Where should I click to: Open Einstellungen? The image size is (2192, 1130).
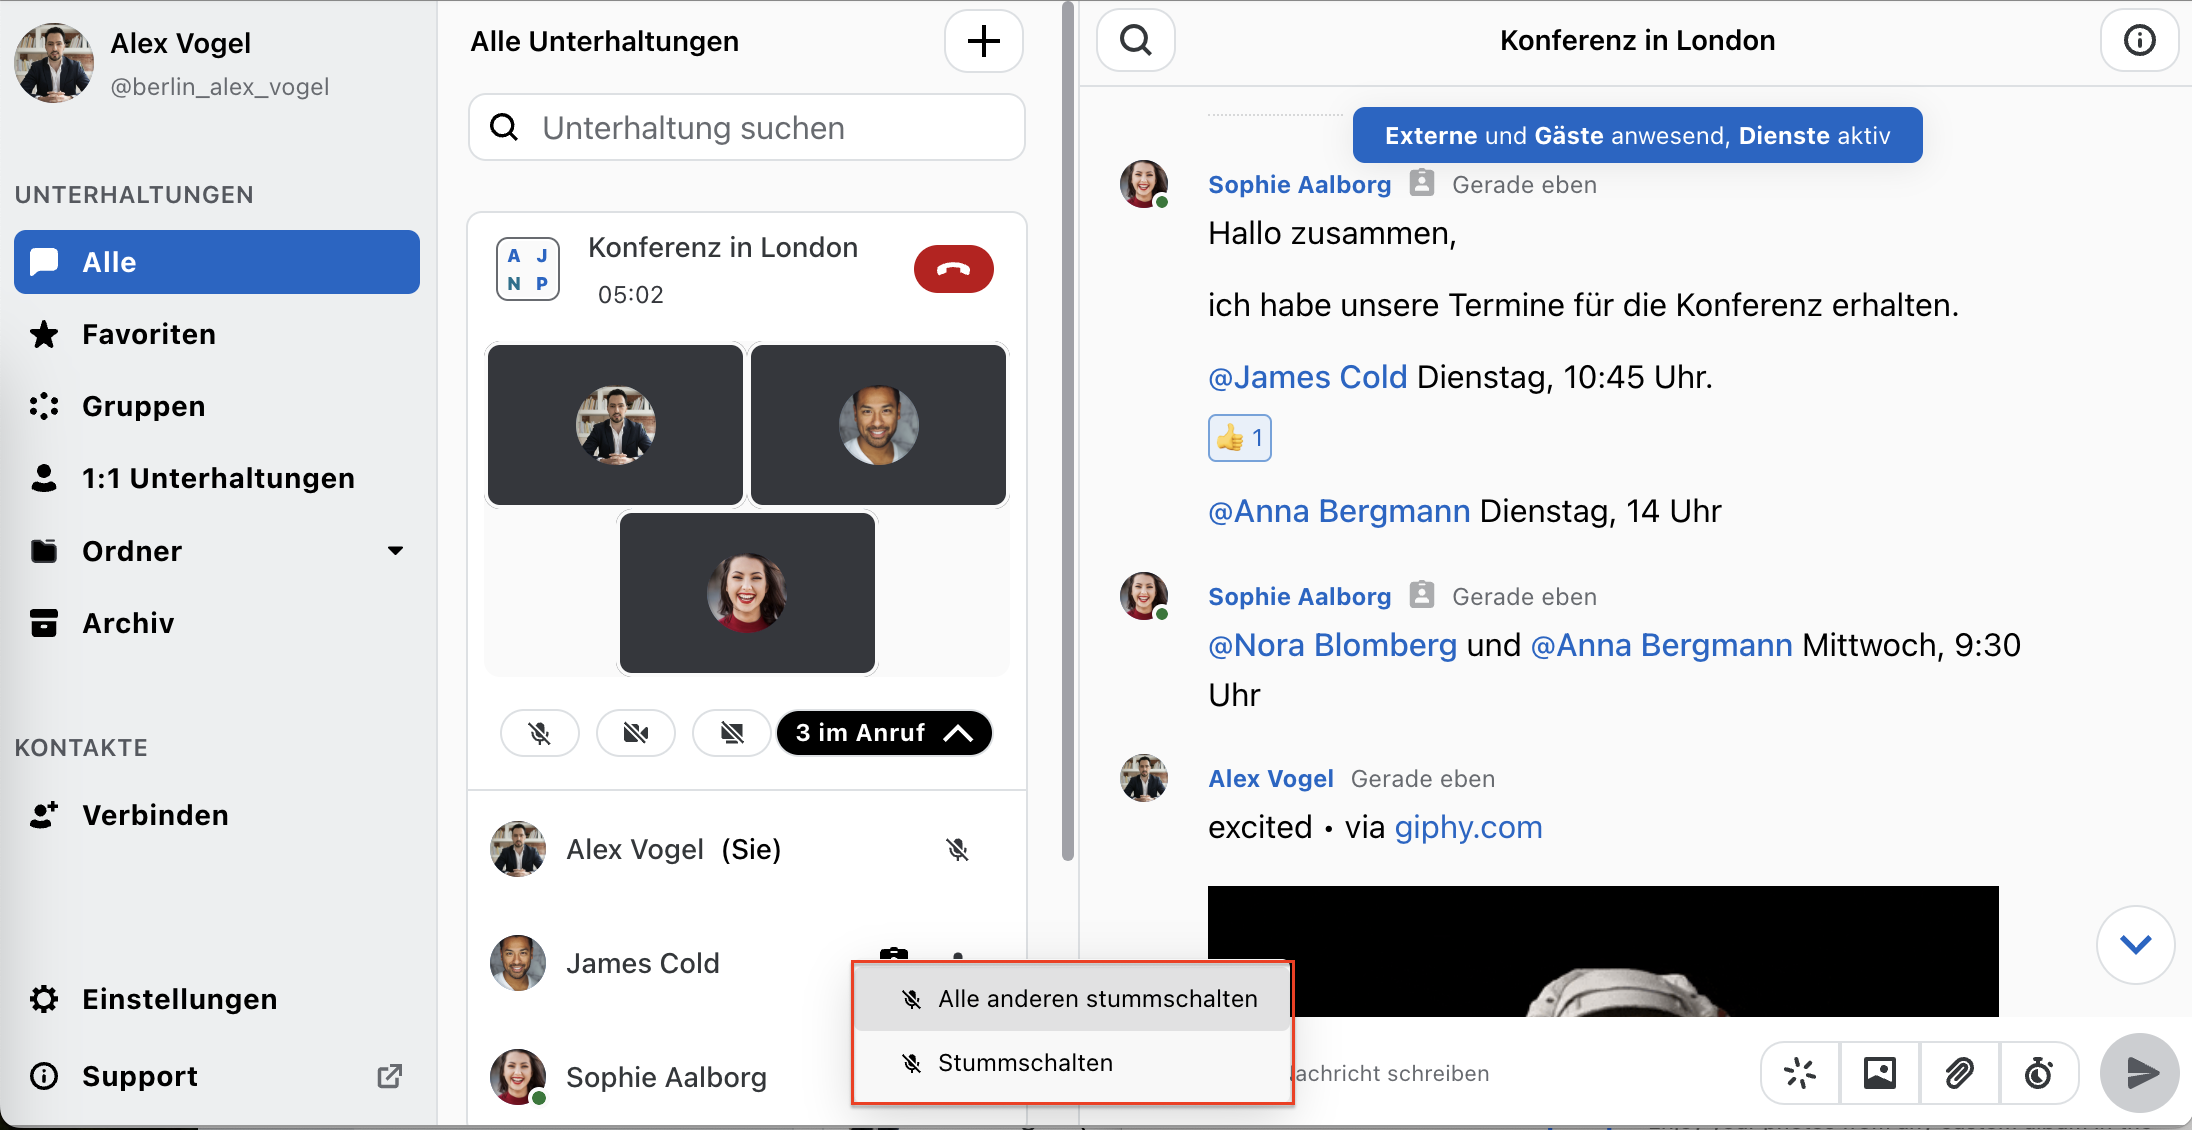click(217, 999)
